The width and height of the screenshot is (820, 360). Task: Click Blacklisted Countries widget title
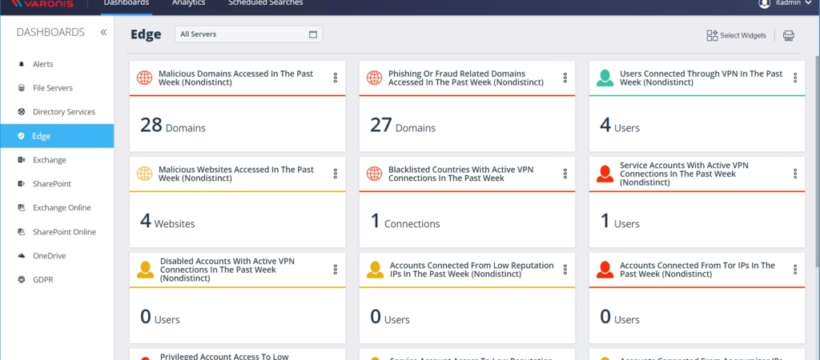pos(461,174)
